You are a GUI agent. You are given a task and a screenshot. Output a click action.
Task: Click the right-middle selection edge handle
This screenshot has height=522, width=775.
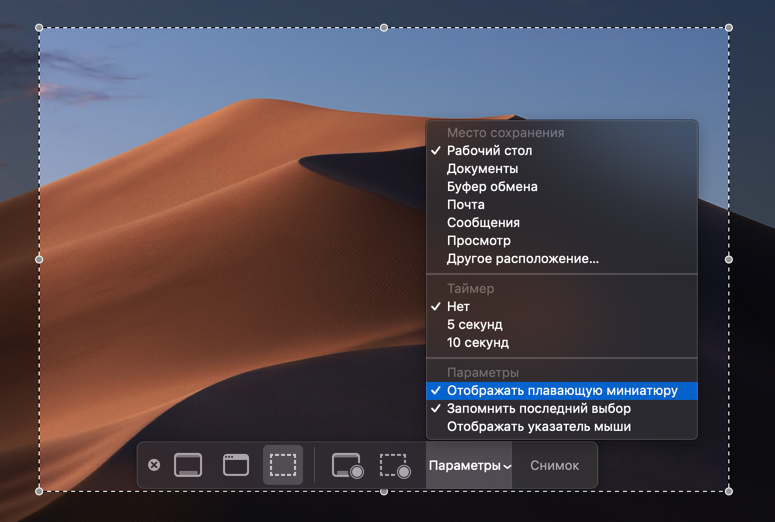[x=728, y=259]
